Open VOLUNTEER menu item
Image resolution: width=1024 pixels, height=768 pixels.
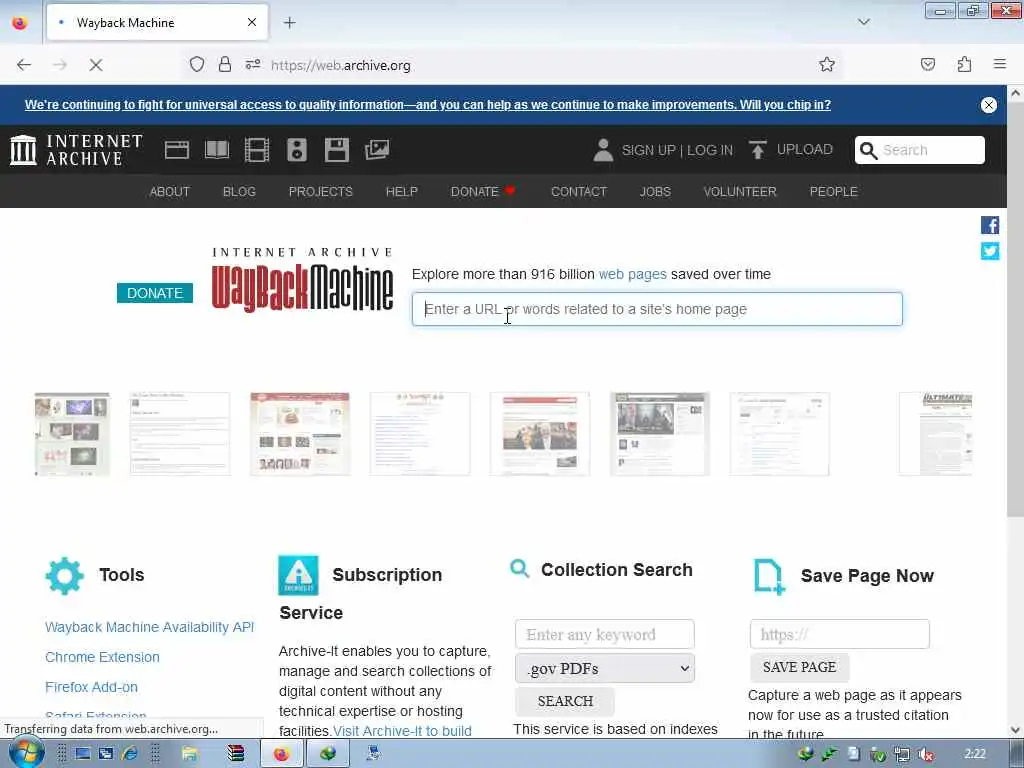pos(740,191)
